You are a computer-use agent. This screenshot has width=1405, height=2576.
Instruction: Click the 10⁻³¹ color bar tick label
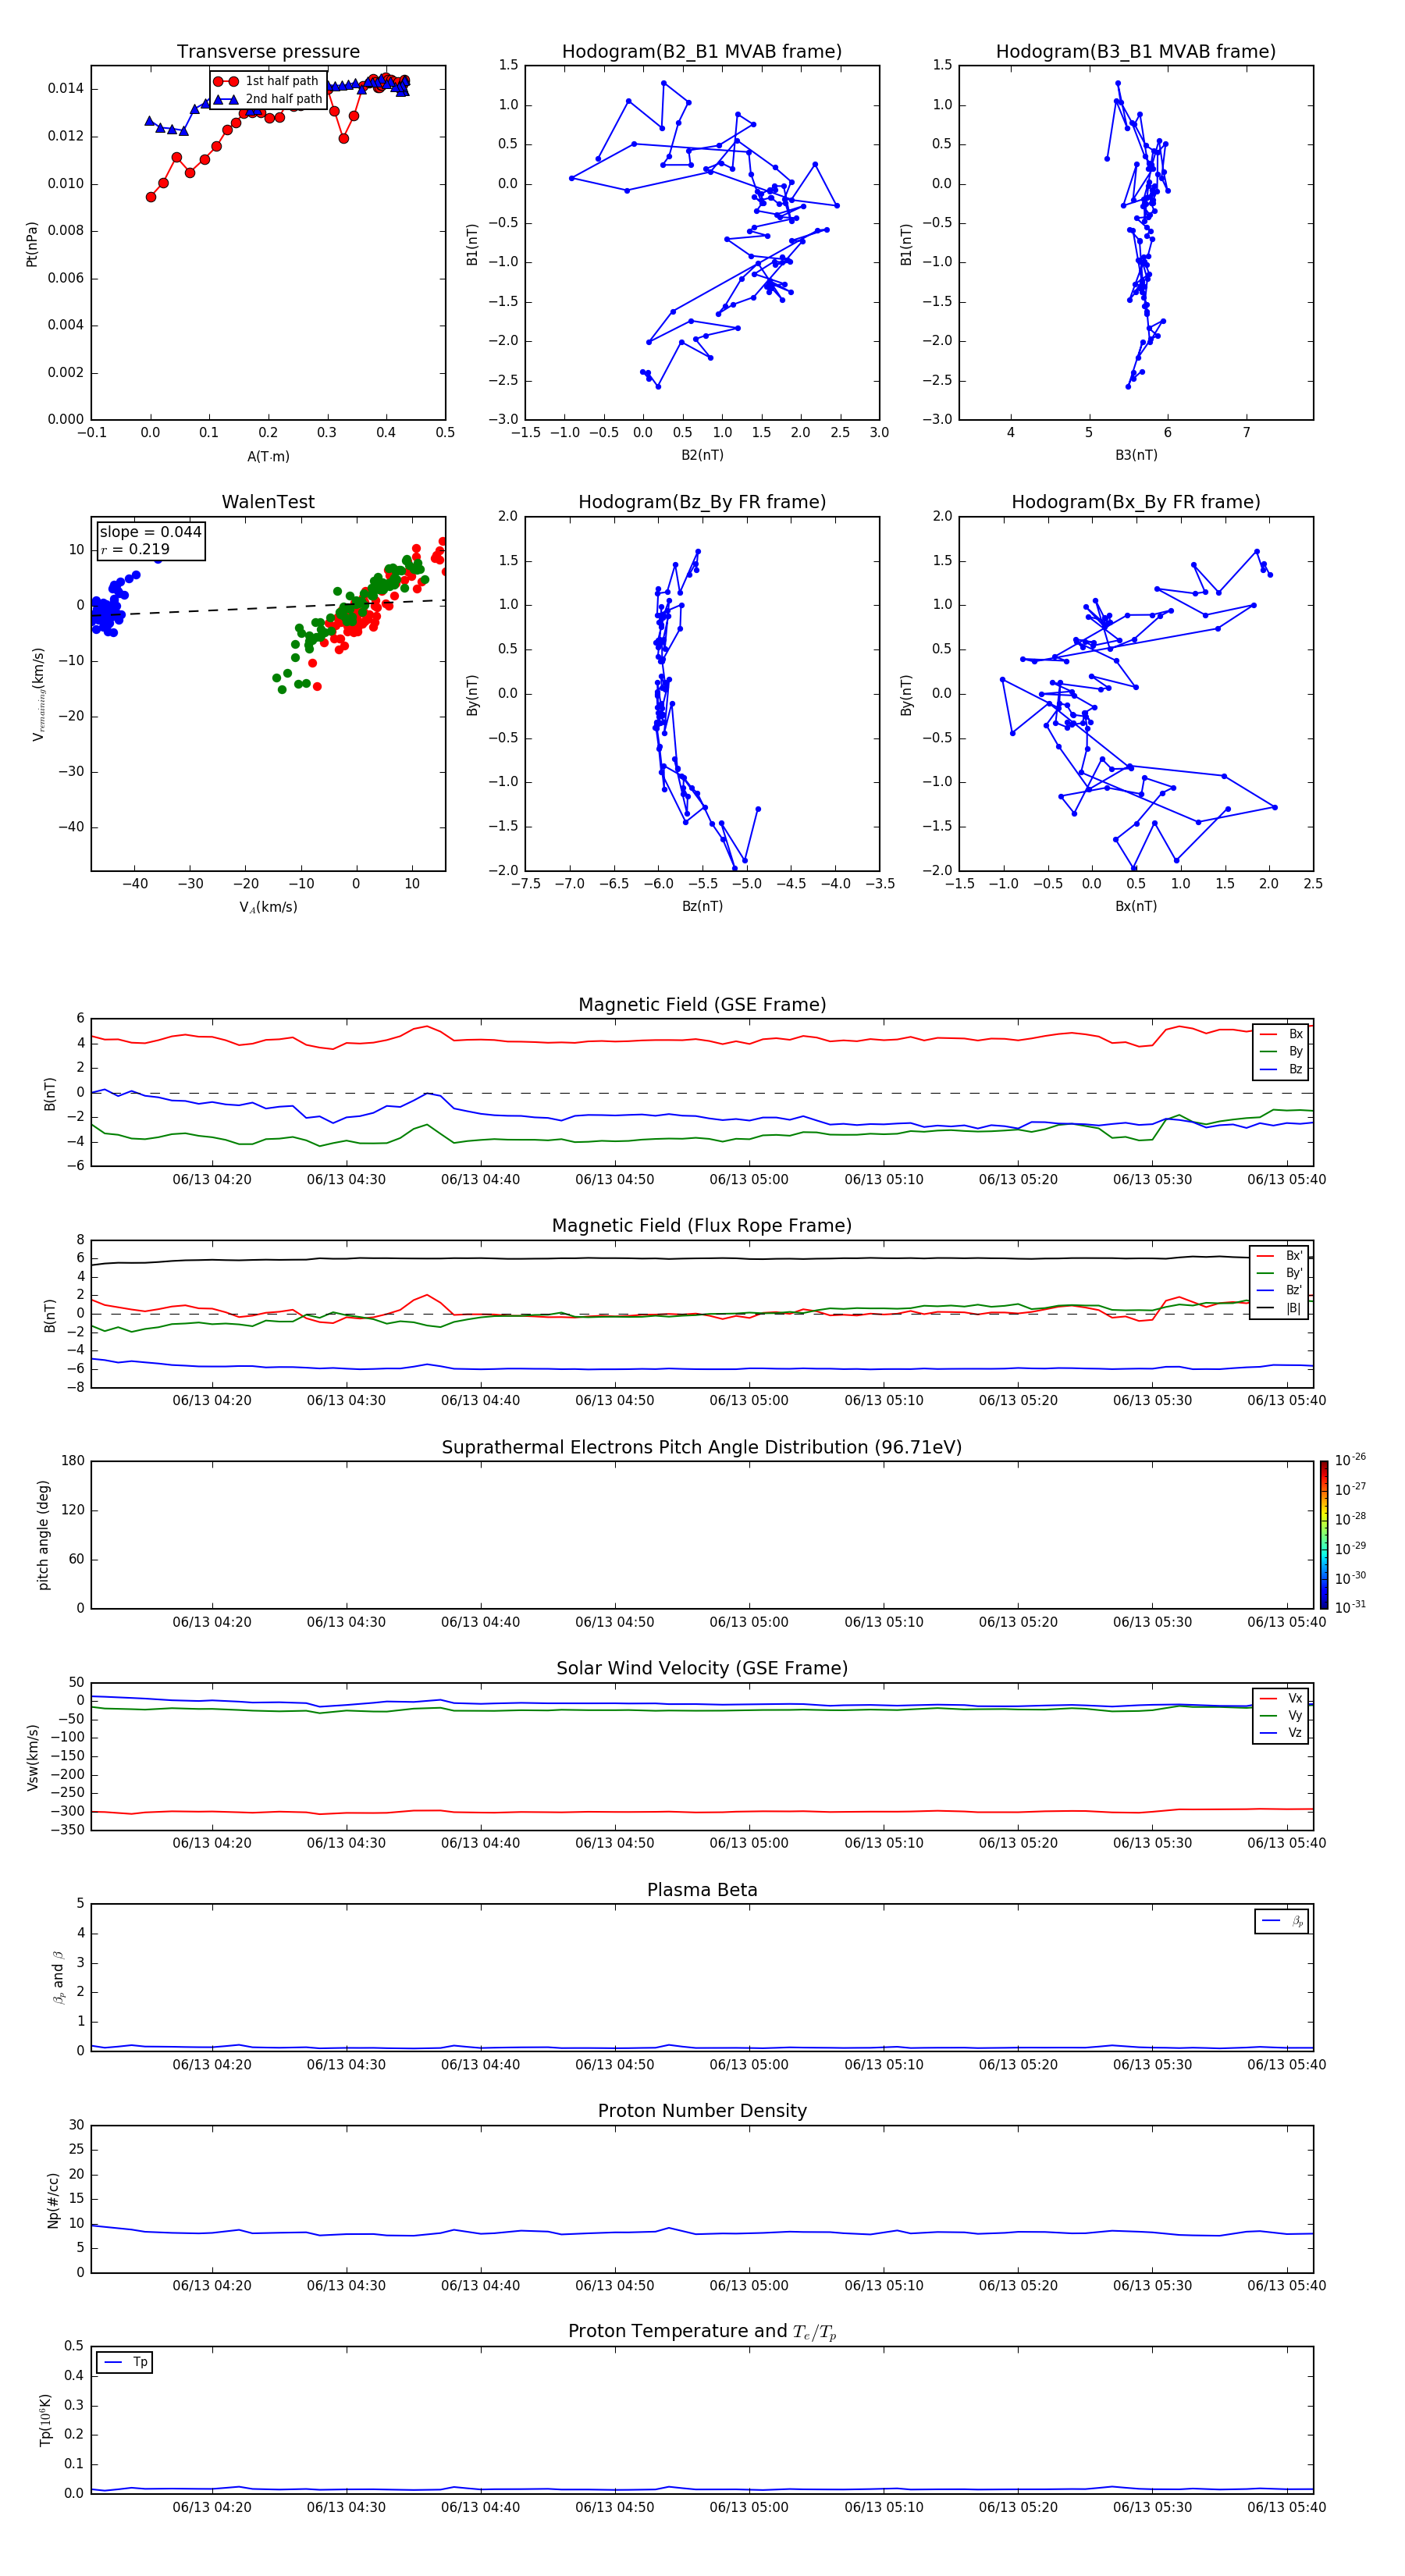tap(1350, 1607)
